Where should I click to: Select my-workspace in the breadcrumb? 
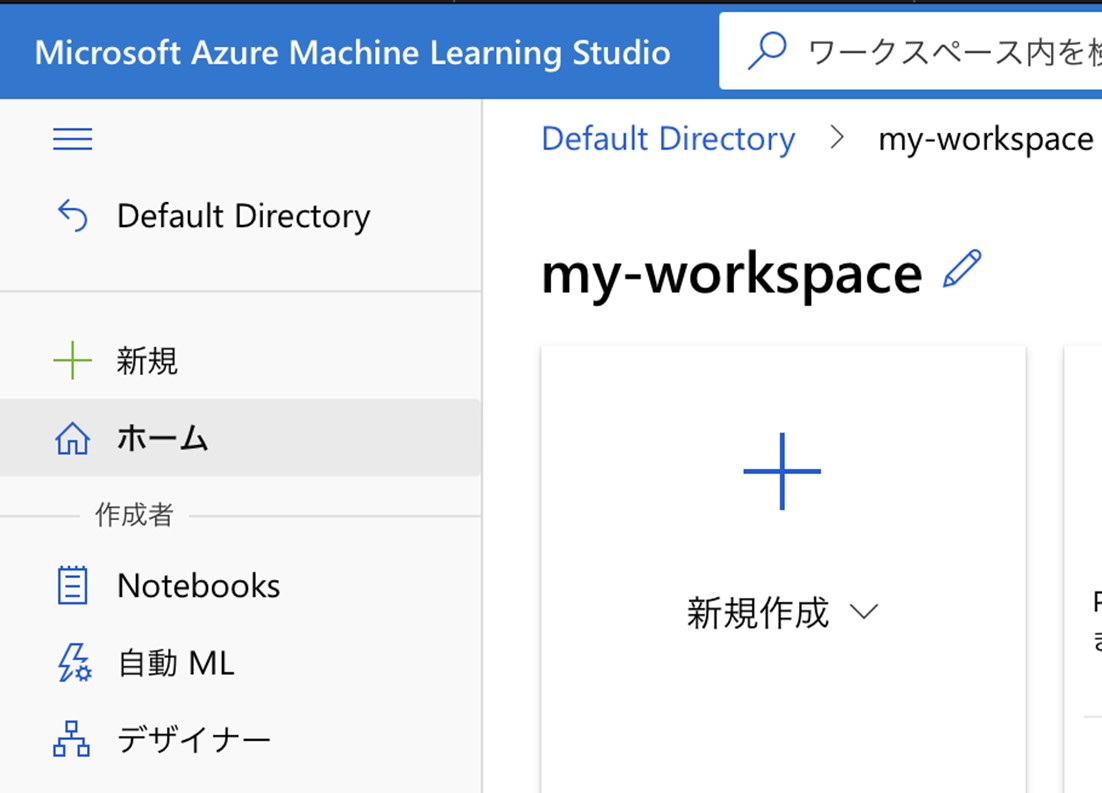[986, 139]
